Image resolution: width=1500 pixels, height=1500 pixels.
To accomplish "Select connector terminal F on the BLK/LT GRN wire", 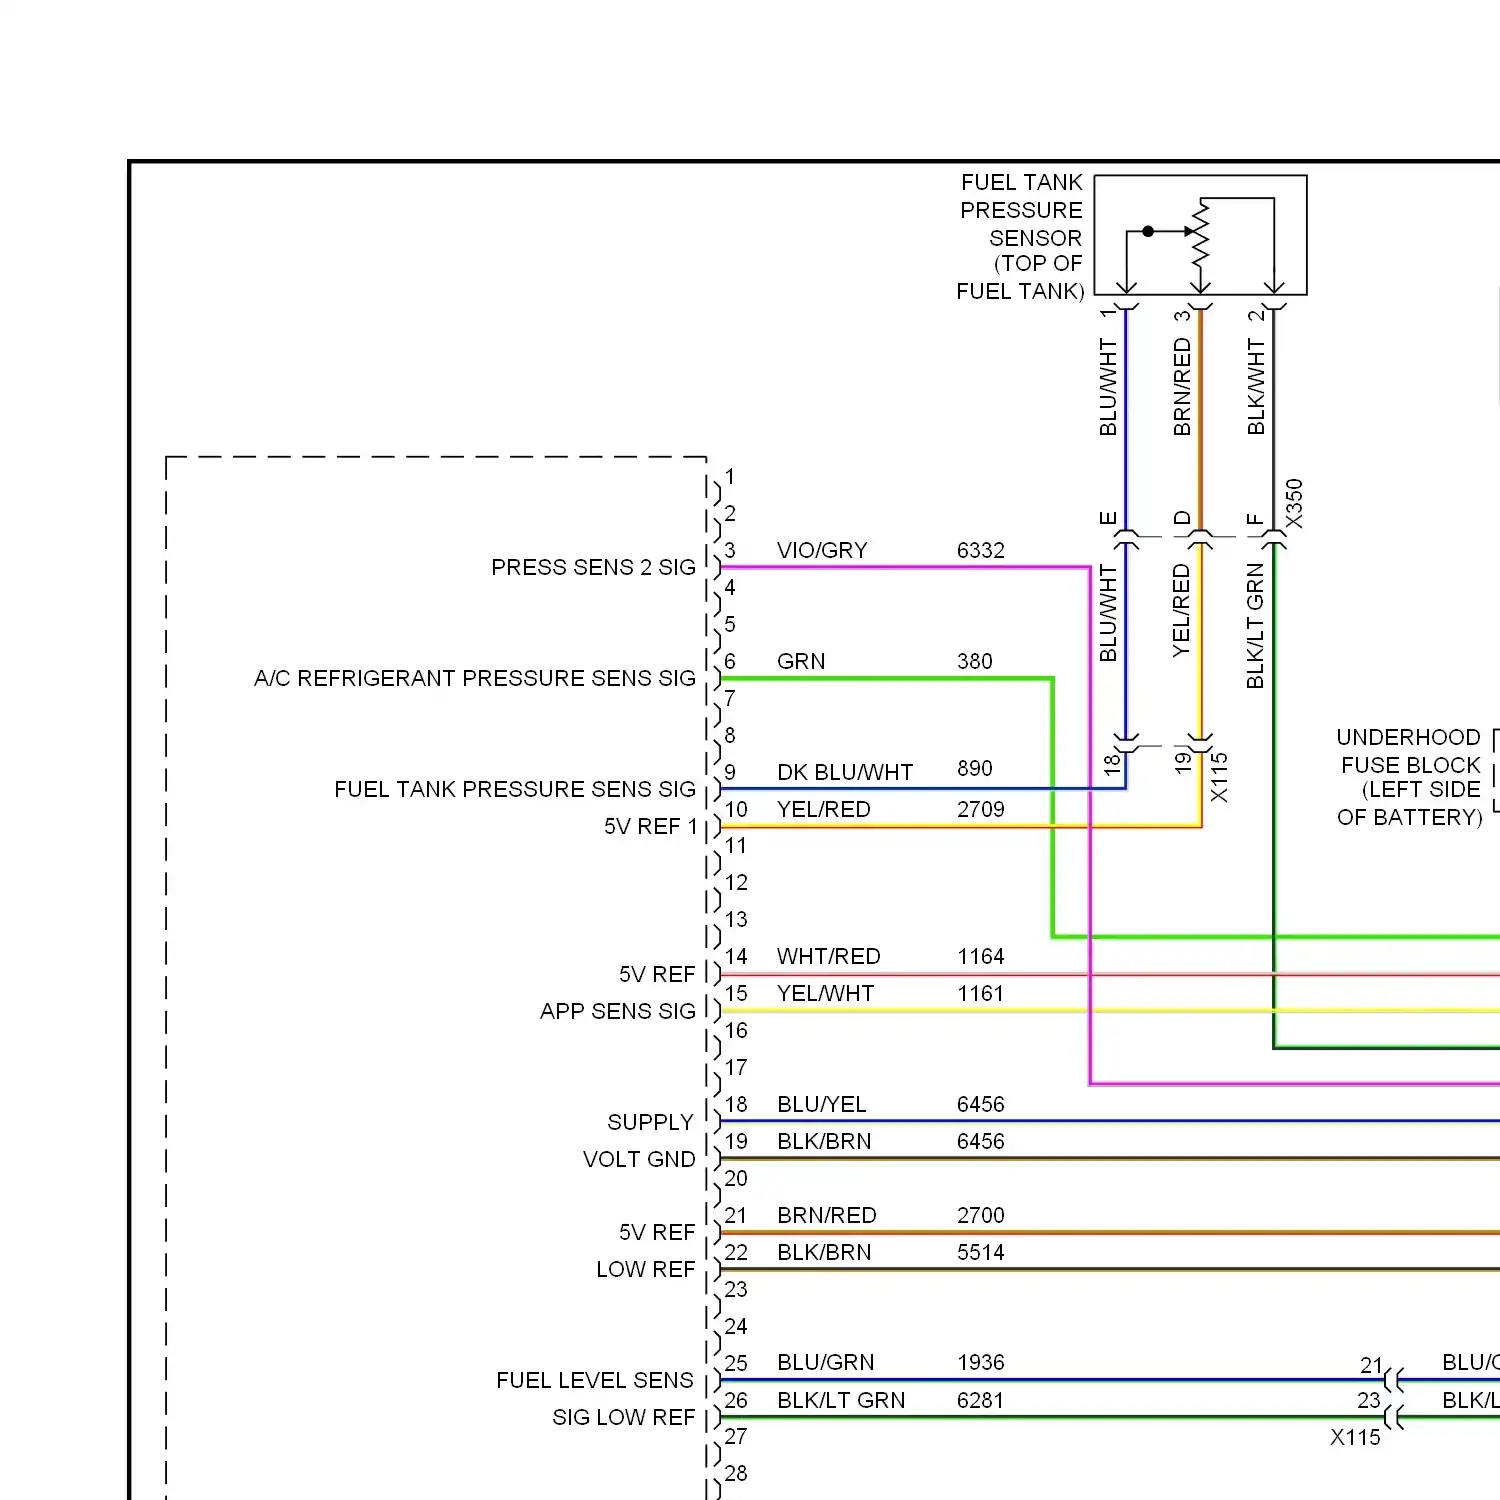I will (x=1272, y=535).
